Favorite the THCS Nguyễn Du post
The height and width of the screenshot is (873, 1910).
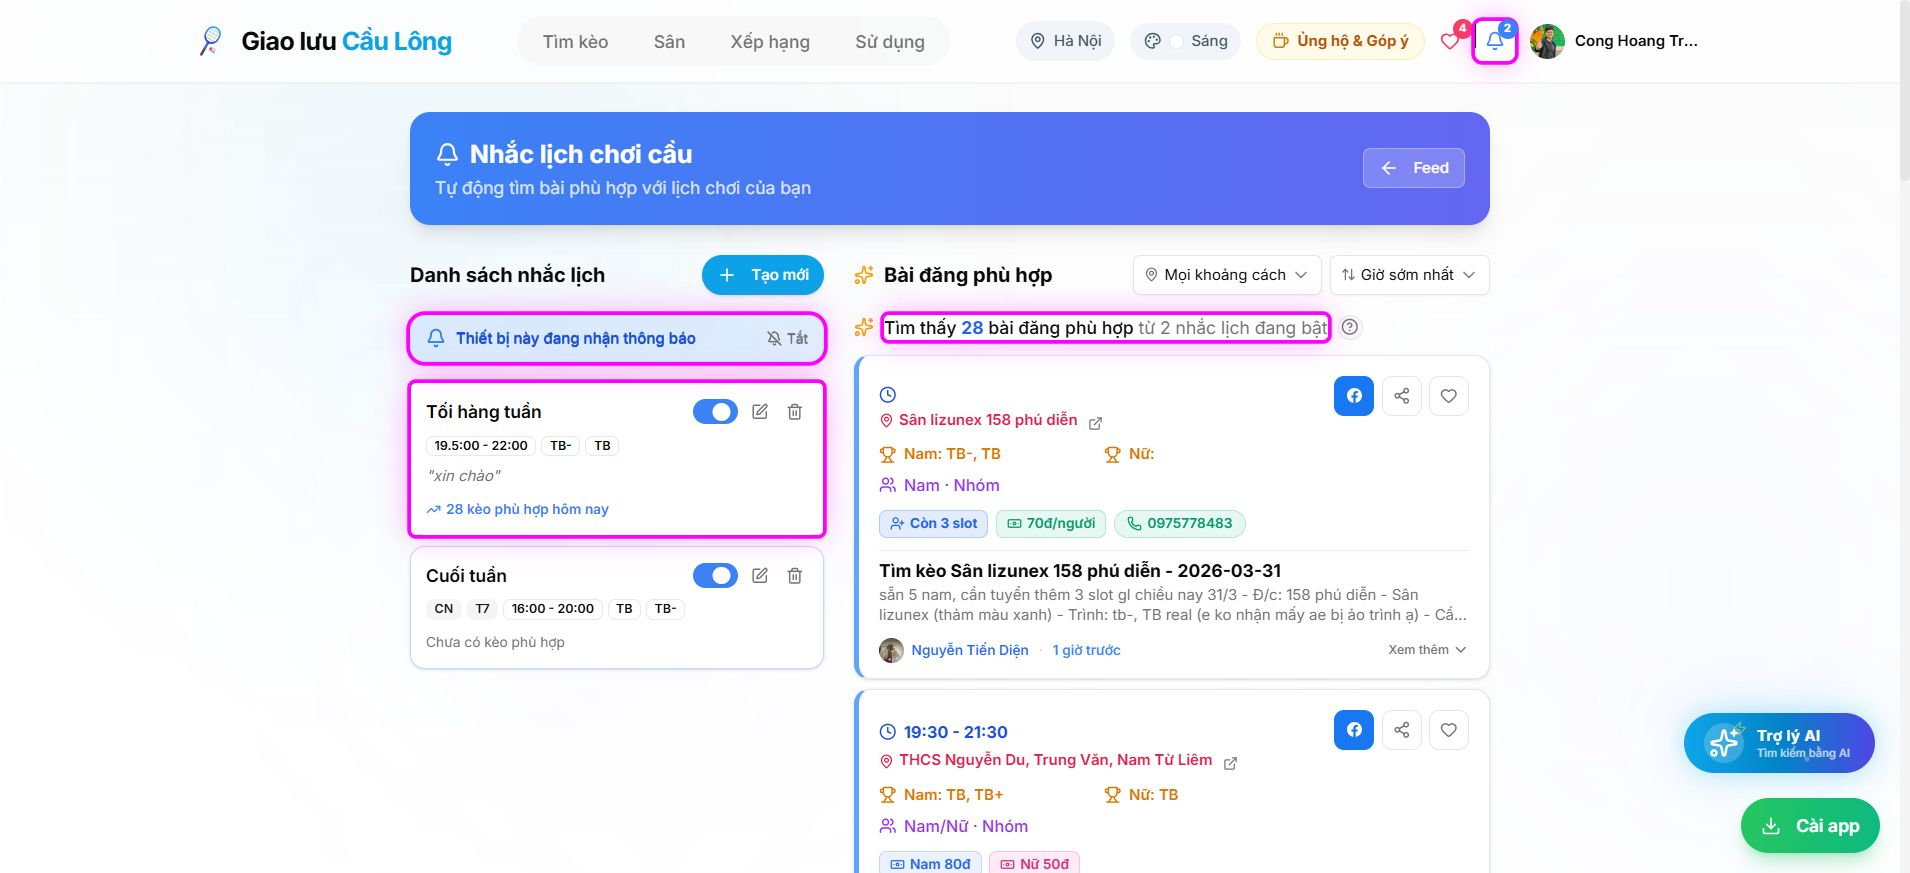[x=1449, y=730]
